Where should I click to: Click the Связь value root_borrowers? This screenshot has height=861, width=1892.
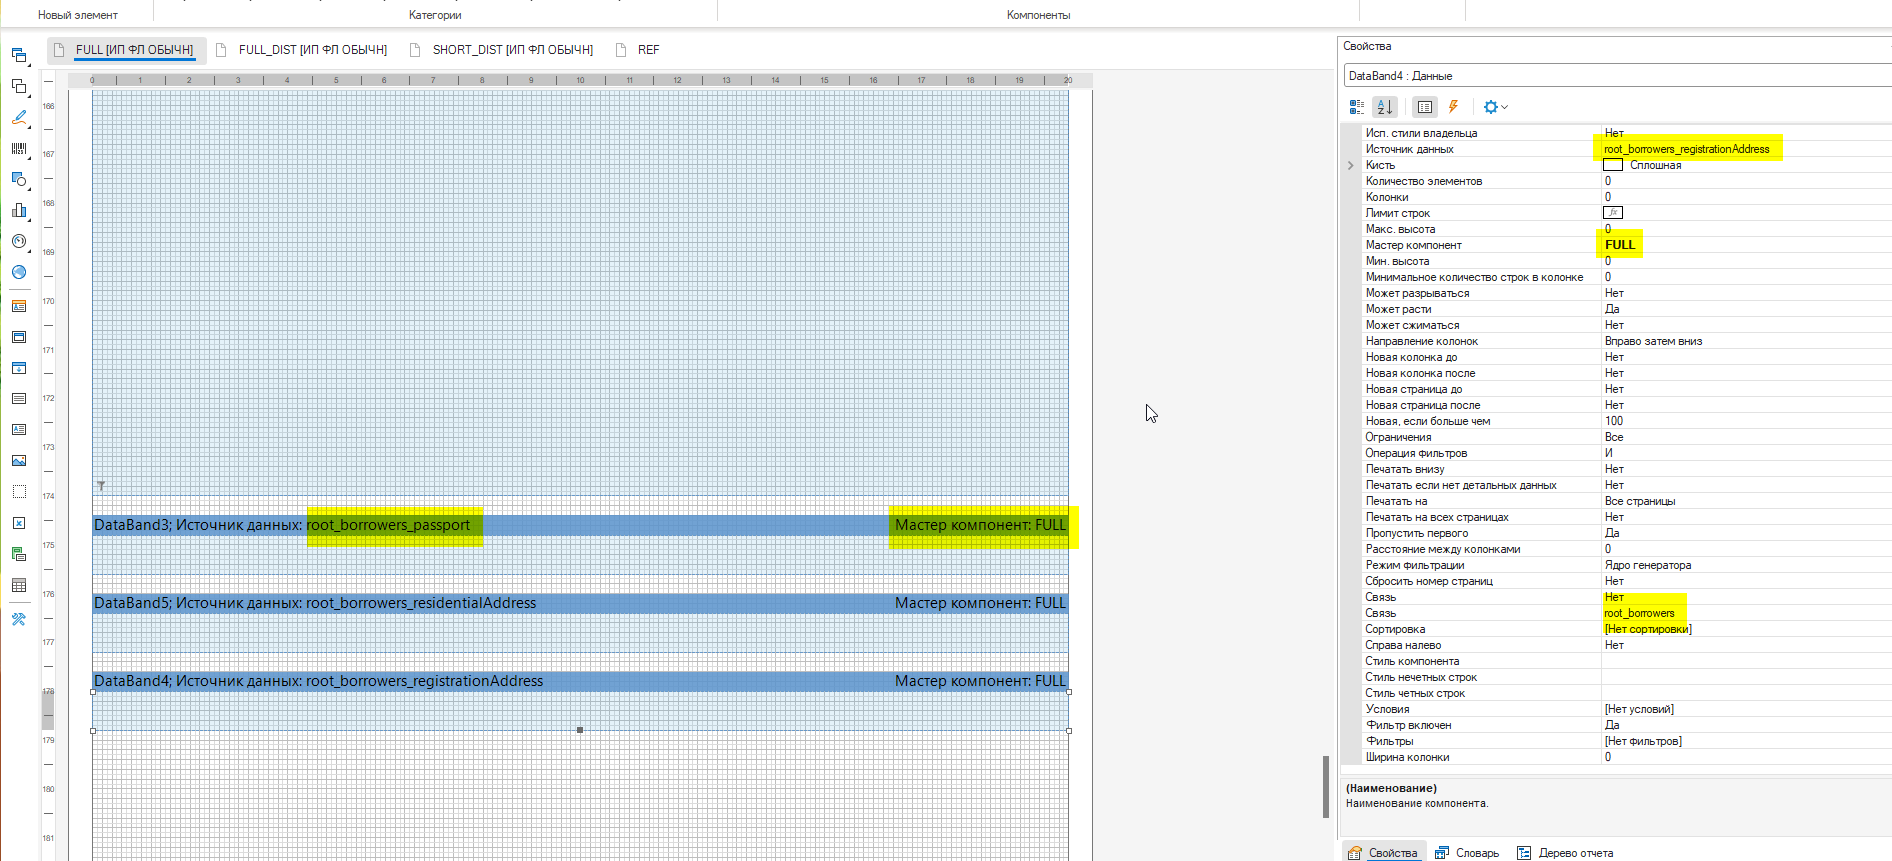pyautogui.click(x=1639, y=613)
